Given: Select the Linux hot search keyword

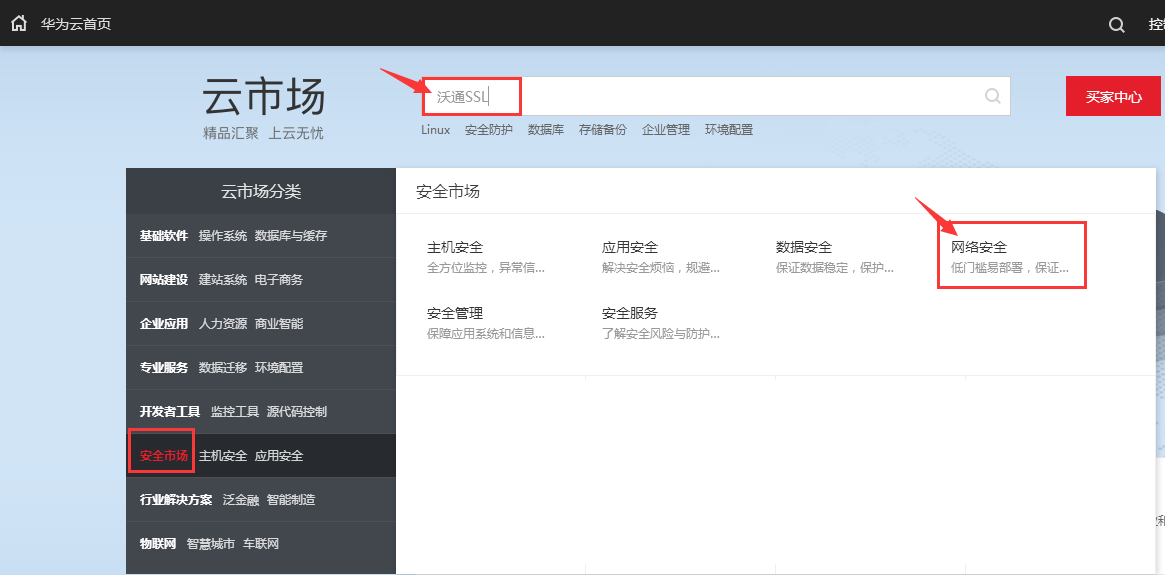Looking at the screenshot, I should pos(435,130).
